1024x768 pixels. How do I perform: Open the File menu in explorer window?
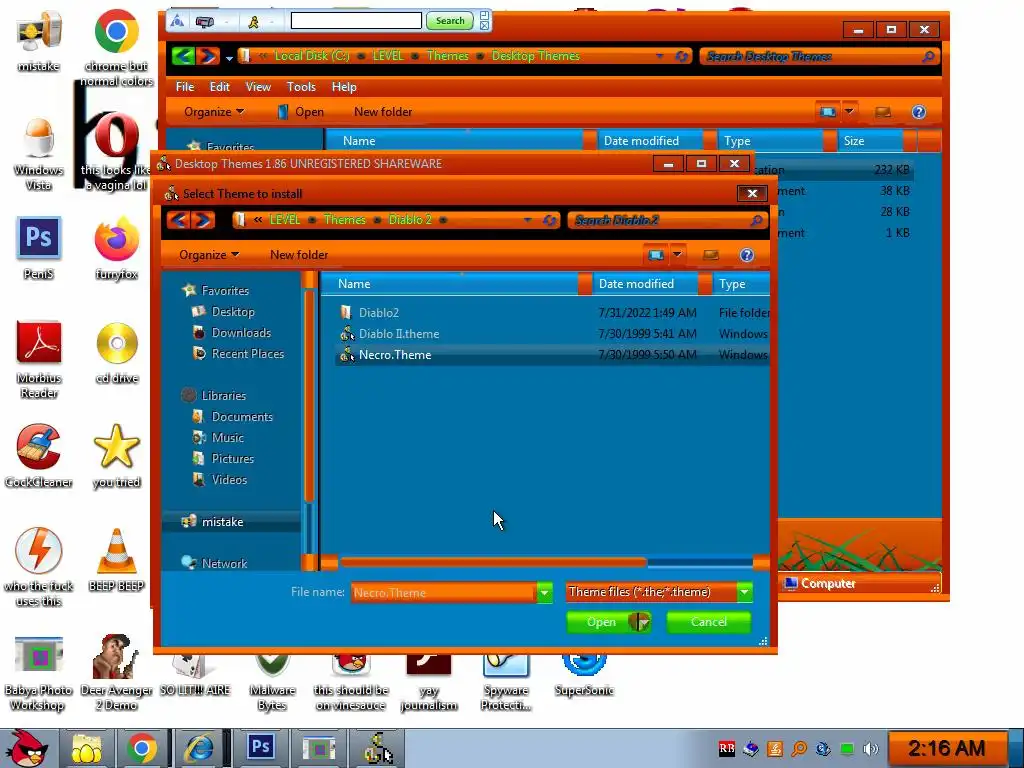pos(185,87)
